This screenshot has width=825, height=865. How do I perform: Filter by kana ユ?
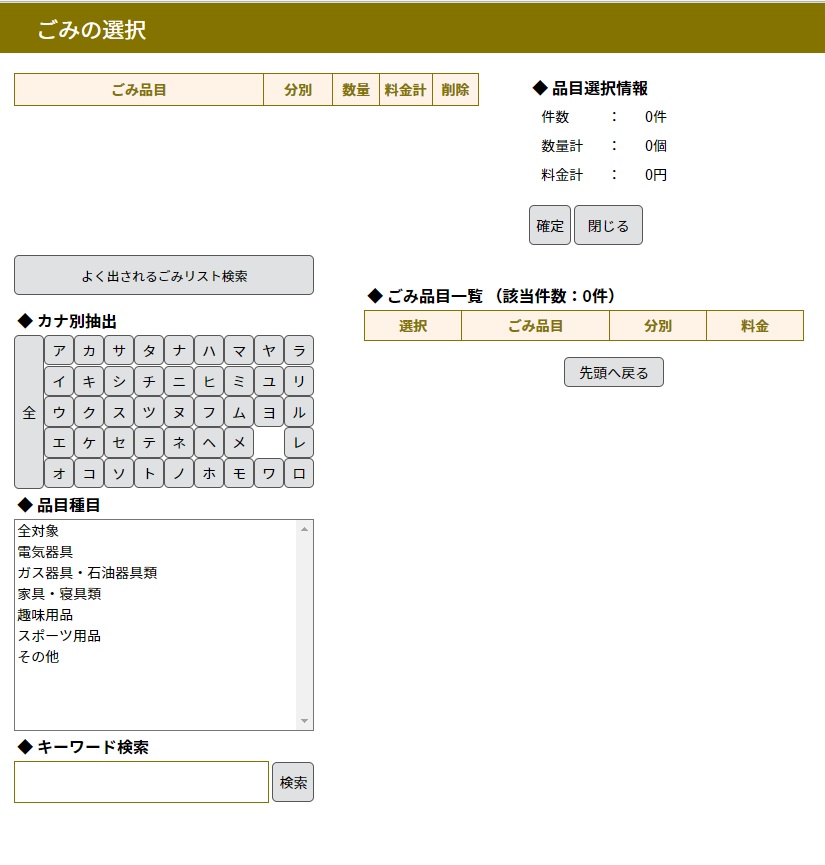point(269,381)
